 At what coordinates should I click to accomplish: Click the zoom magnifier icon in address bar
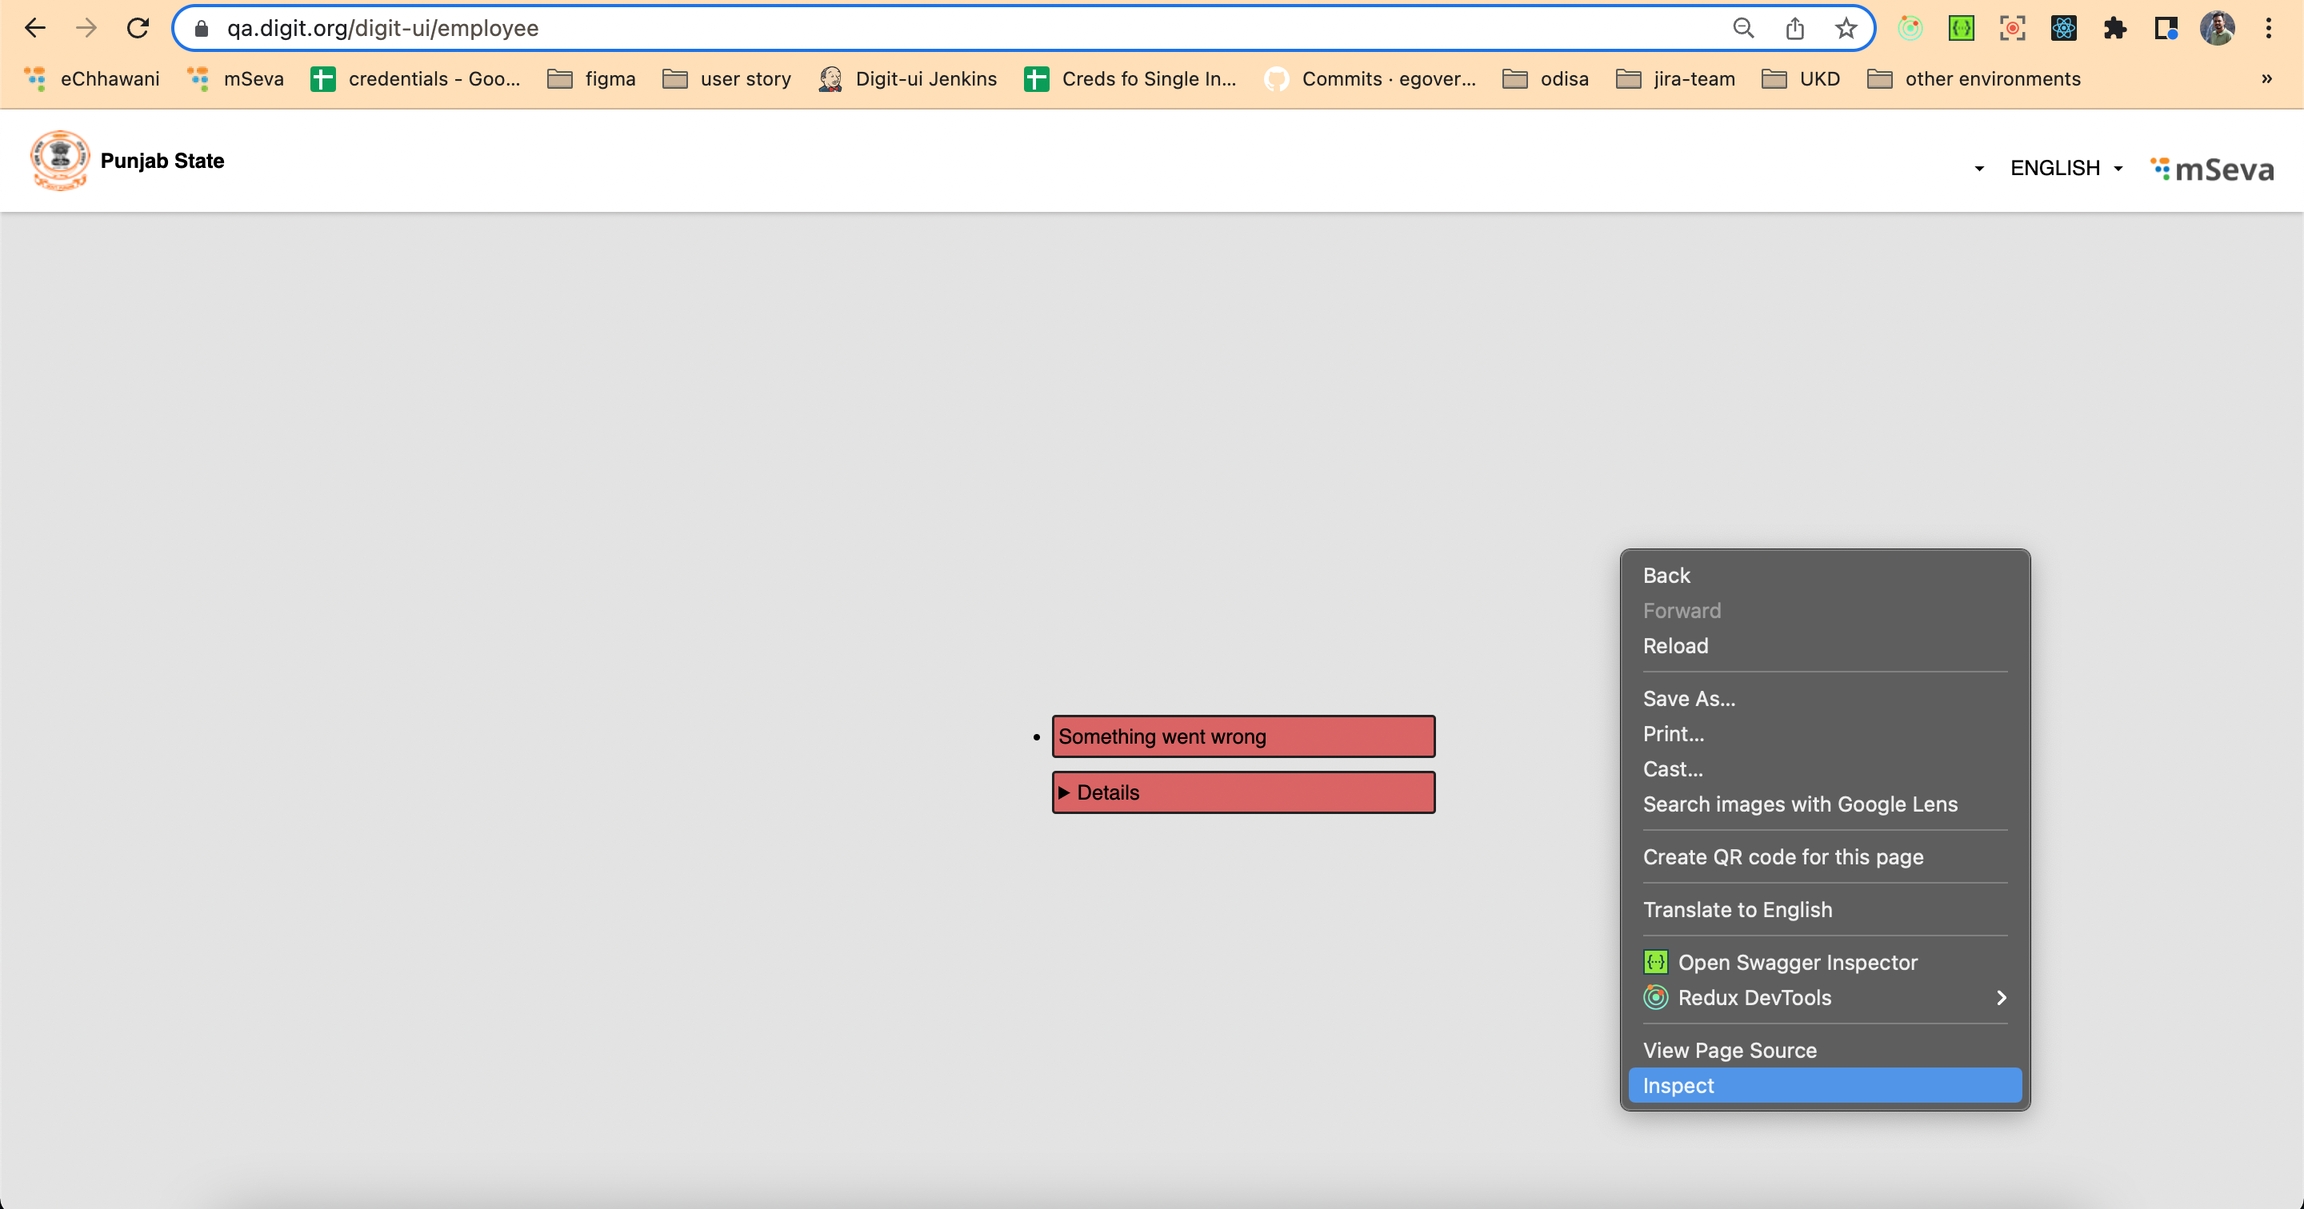[x=1743, y=28]
